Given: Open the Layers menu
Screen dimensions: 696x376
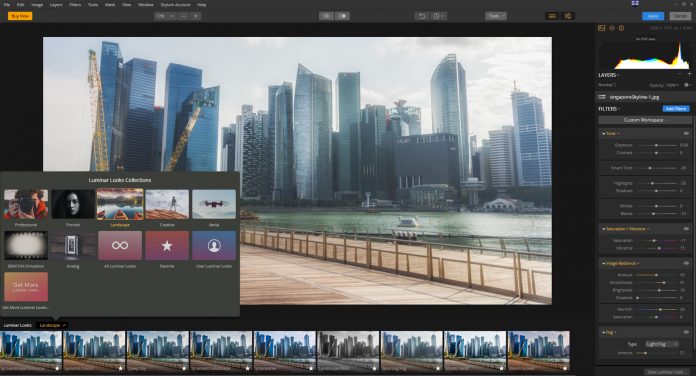Looking at the screenshot, I should pyautogui.click(x=56, y=4).
